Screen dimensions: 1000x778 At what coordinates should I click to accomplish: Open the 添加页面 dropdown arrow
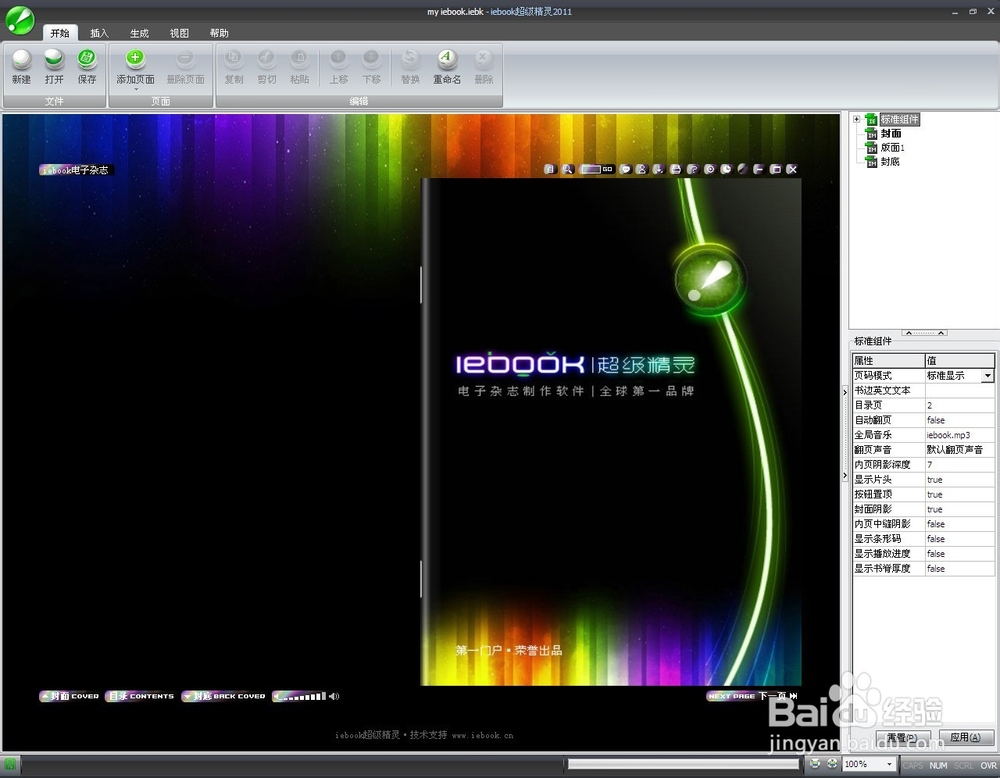pos(135,89)
